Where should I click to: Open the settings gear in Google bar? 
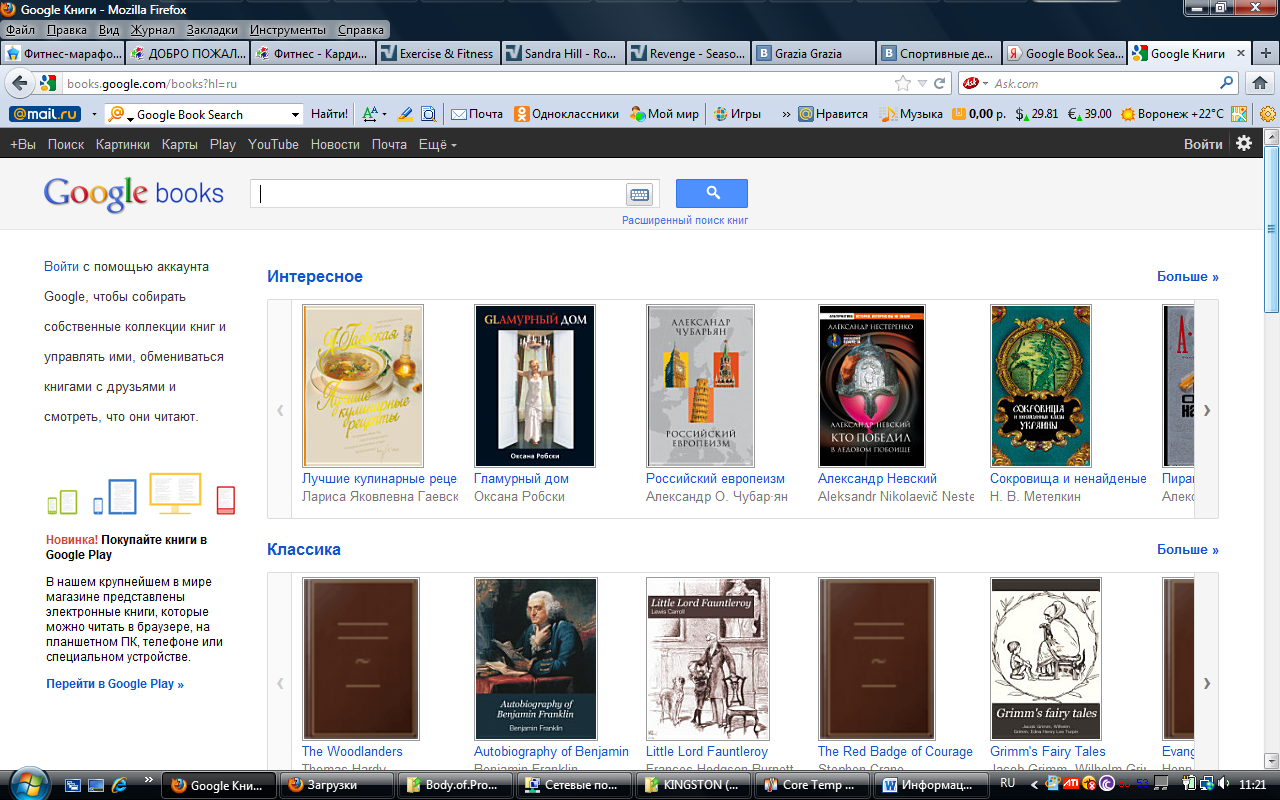point(1244,144)
